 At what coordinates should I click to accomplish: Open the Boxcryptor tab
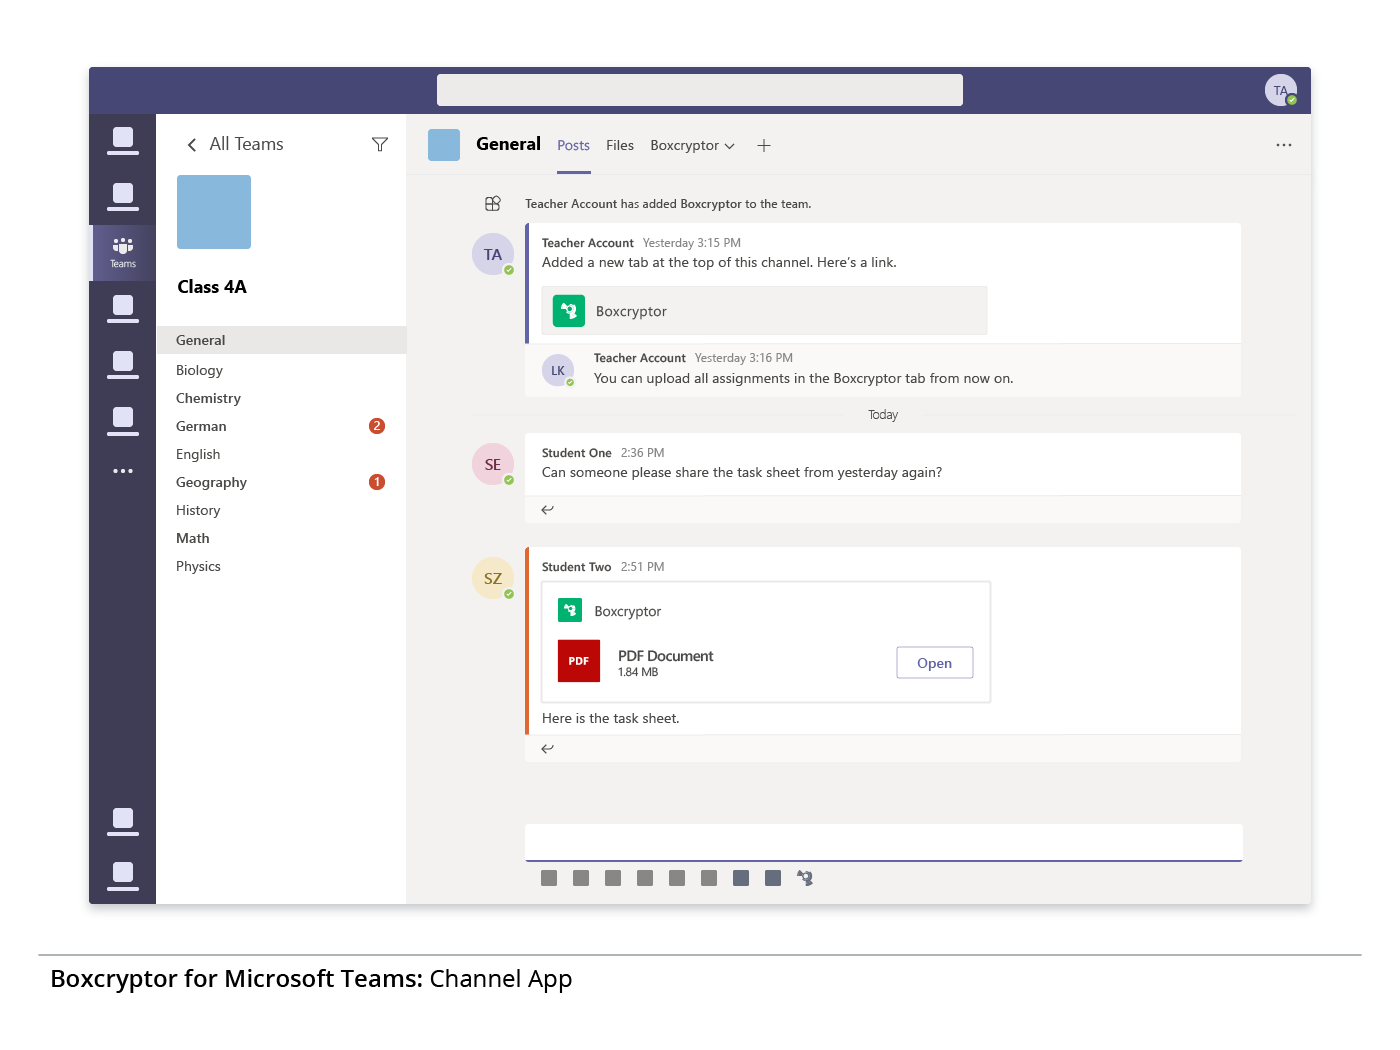pyautogui.click(x=684, y=146)
